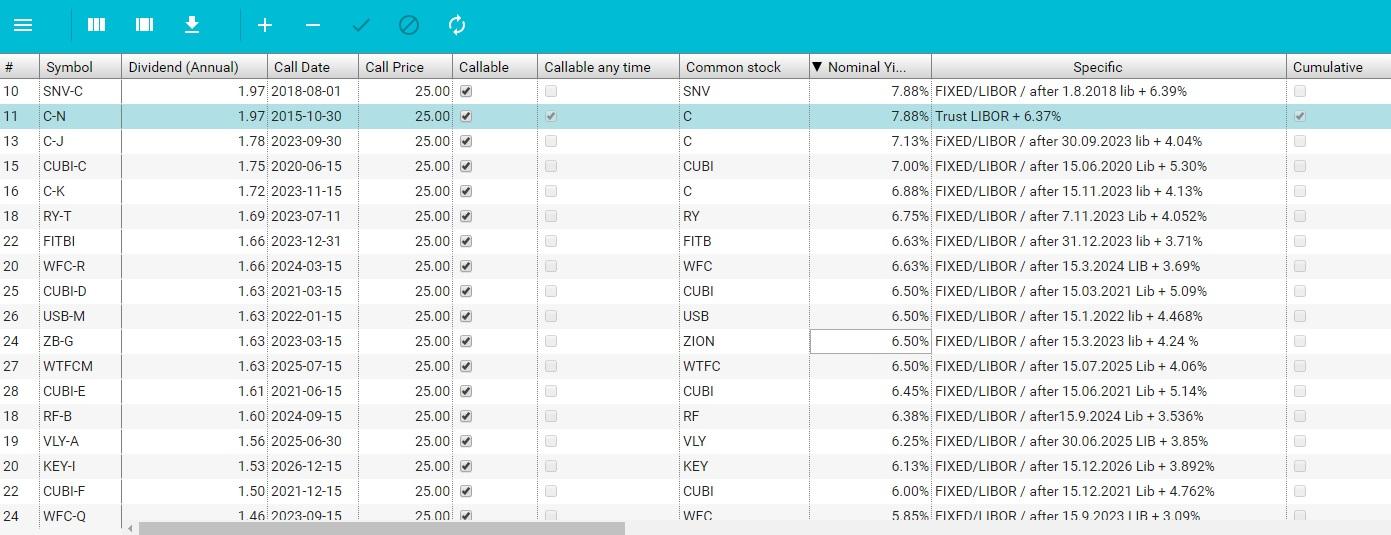Image resolution: width=1391 pixels, height=535 pixels.
Task: Click symbol cell KEY-I
Action: tap(81, 466)
